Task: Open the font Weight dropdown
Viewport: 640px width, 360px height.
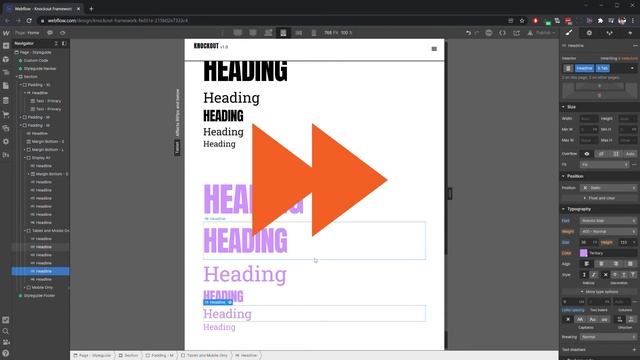Action: (x=608, y=231)
